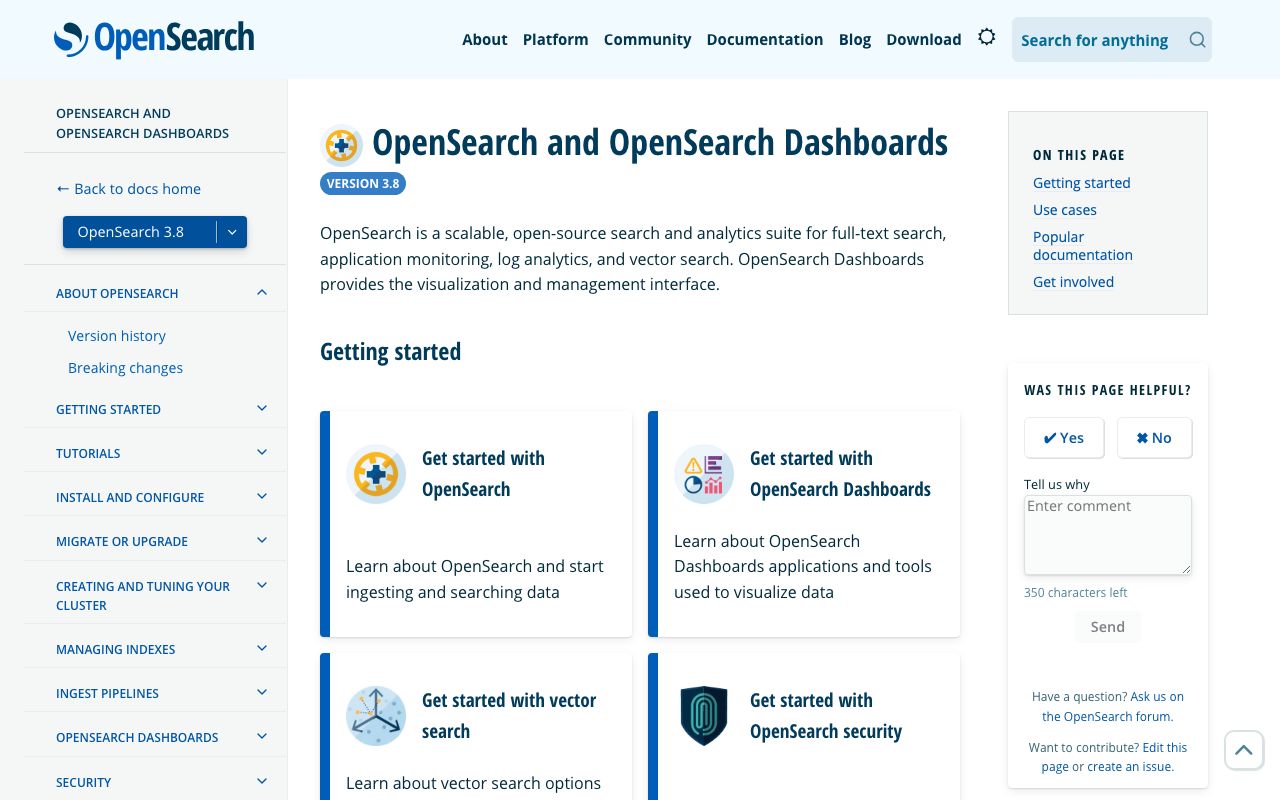Click the OpenSearch security shield icon
The height and width of the screenshot is (800, 1280).
[x=704, y=716]
